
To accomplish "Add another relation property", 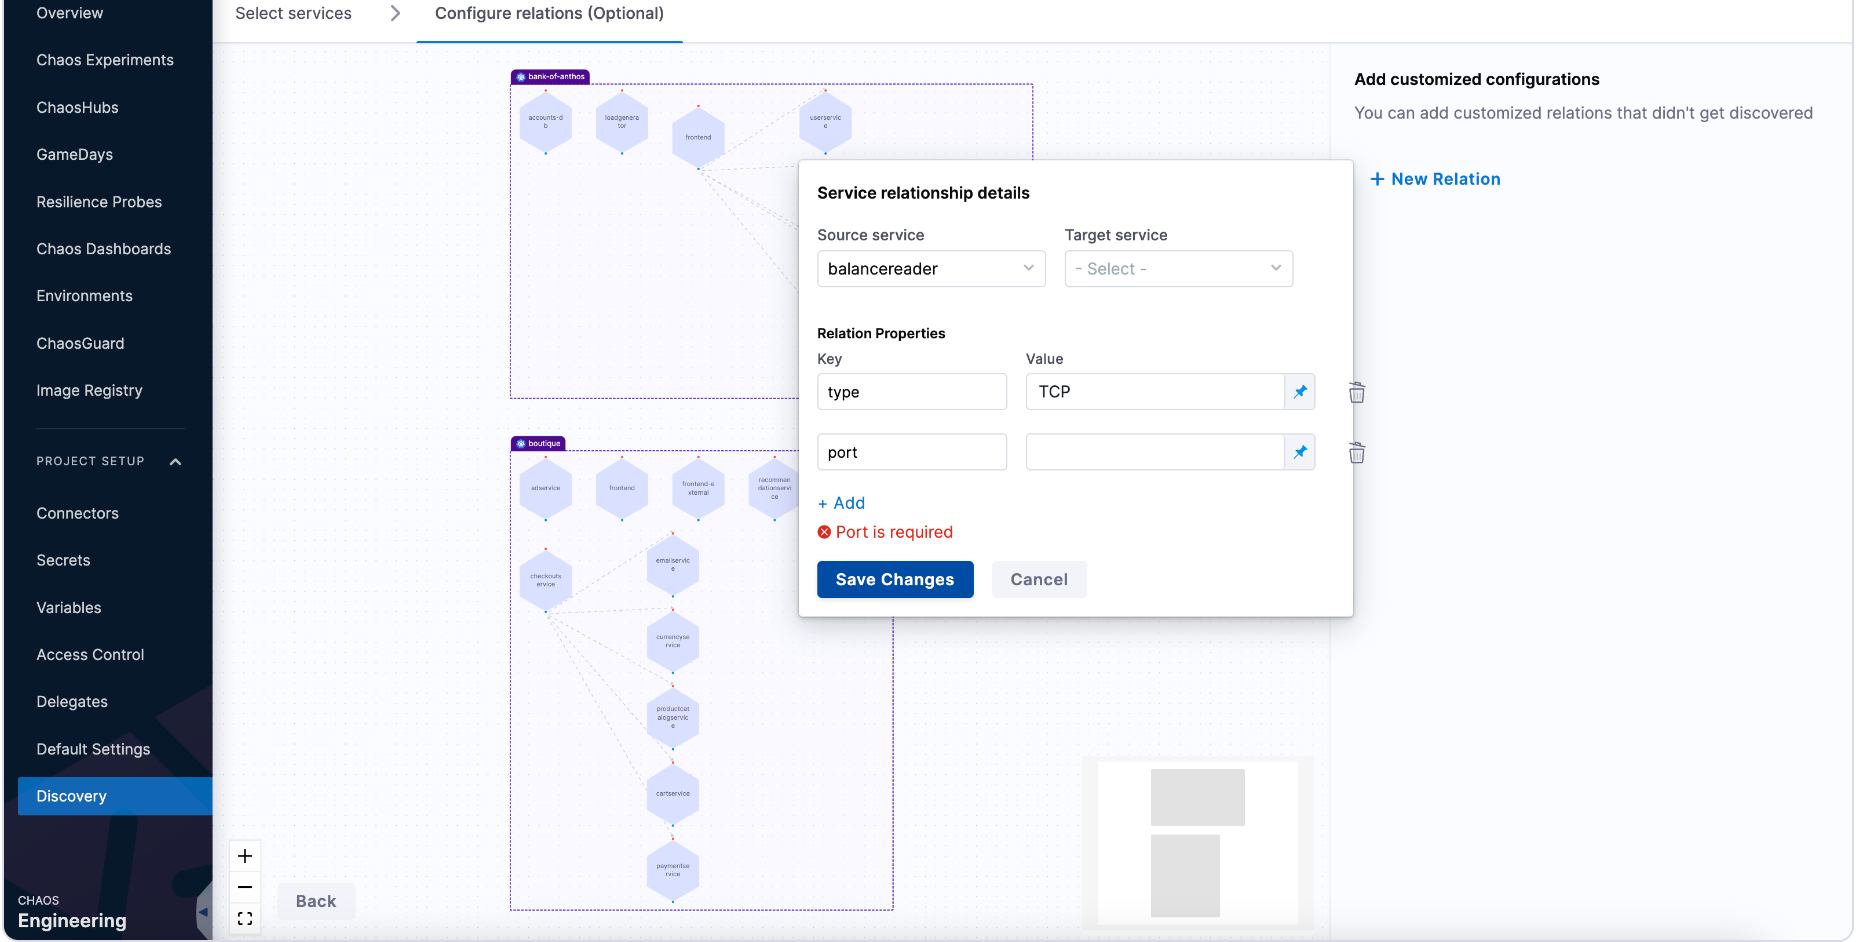I will click(x=841, y=503).
